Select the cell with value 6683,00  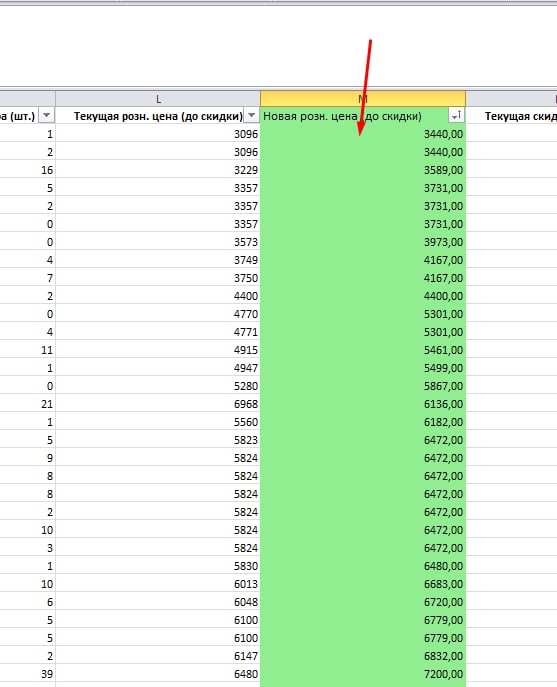coord(363,584)
